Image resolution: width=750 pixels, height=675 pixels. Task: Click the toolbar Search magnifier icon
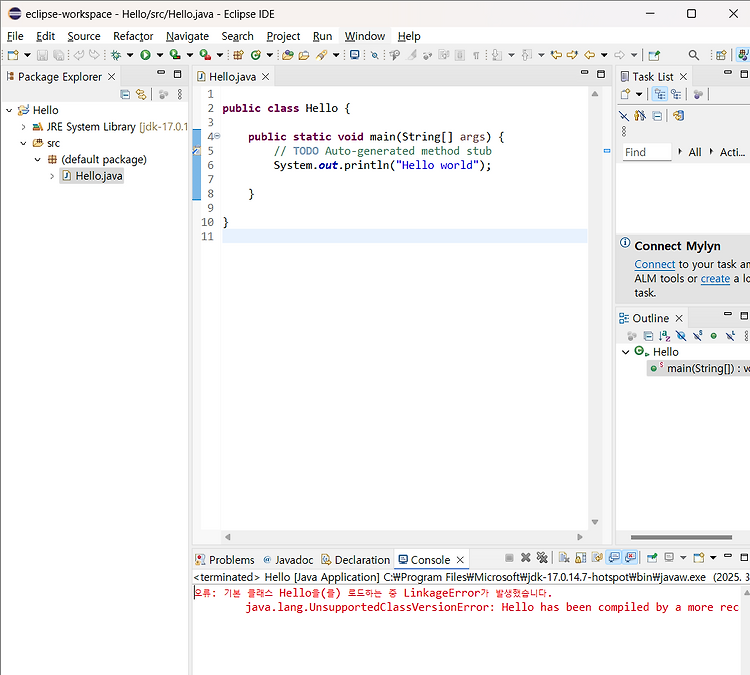(x=694, y=55)
